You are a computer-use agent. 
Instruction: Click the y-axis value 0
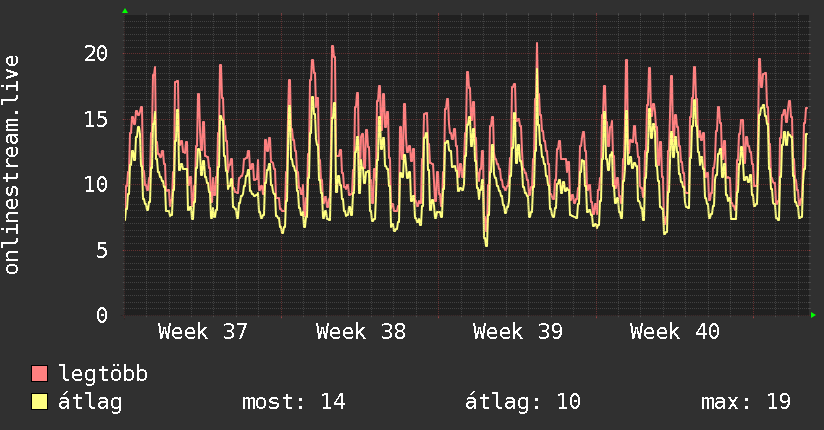click(102, 315)
